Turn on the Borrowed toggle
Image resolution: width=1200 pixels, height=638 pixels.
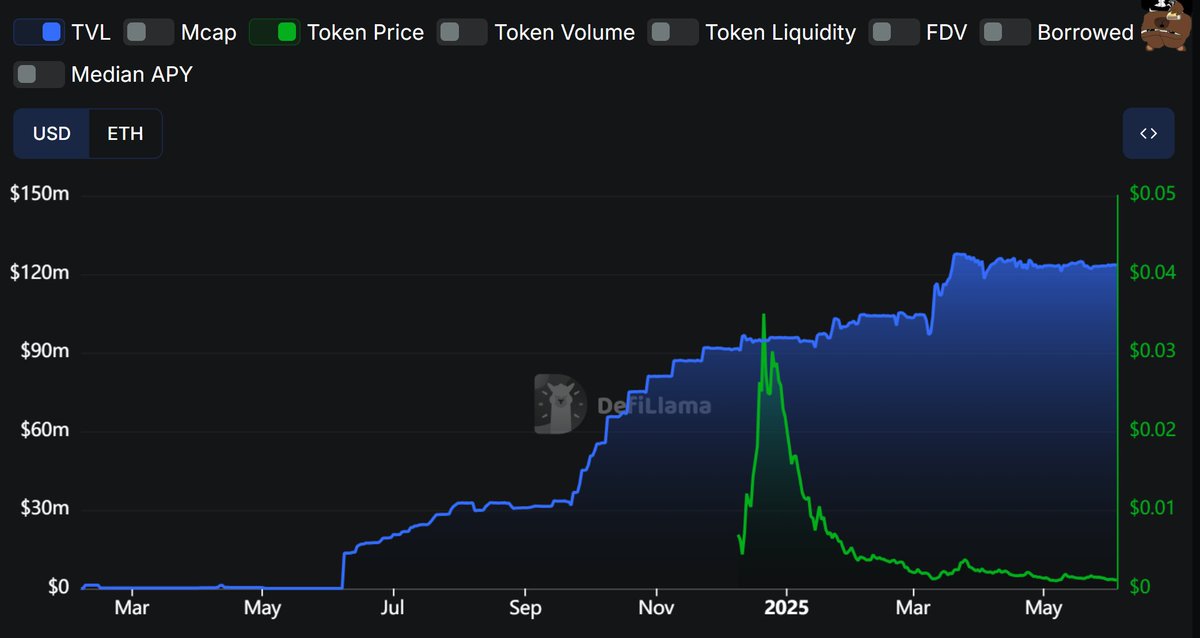pyautogui.click(x=1006, y=32)
